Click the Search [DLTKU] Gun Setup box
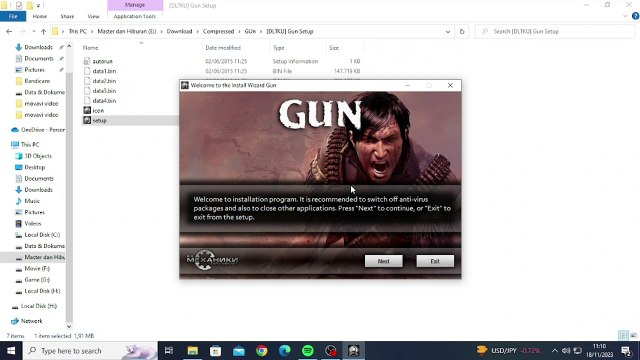640x360 pixels. [555, 31]
